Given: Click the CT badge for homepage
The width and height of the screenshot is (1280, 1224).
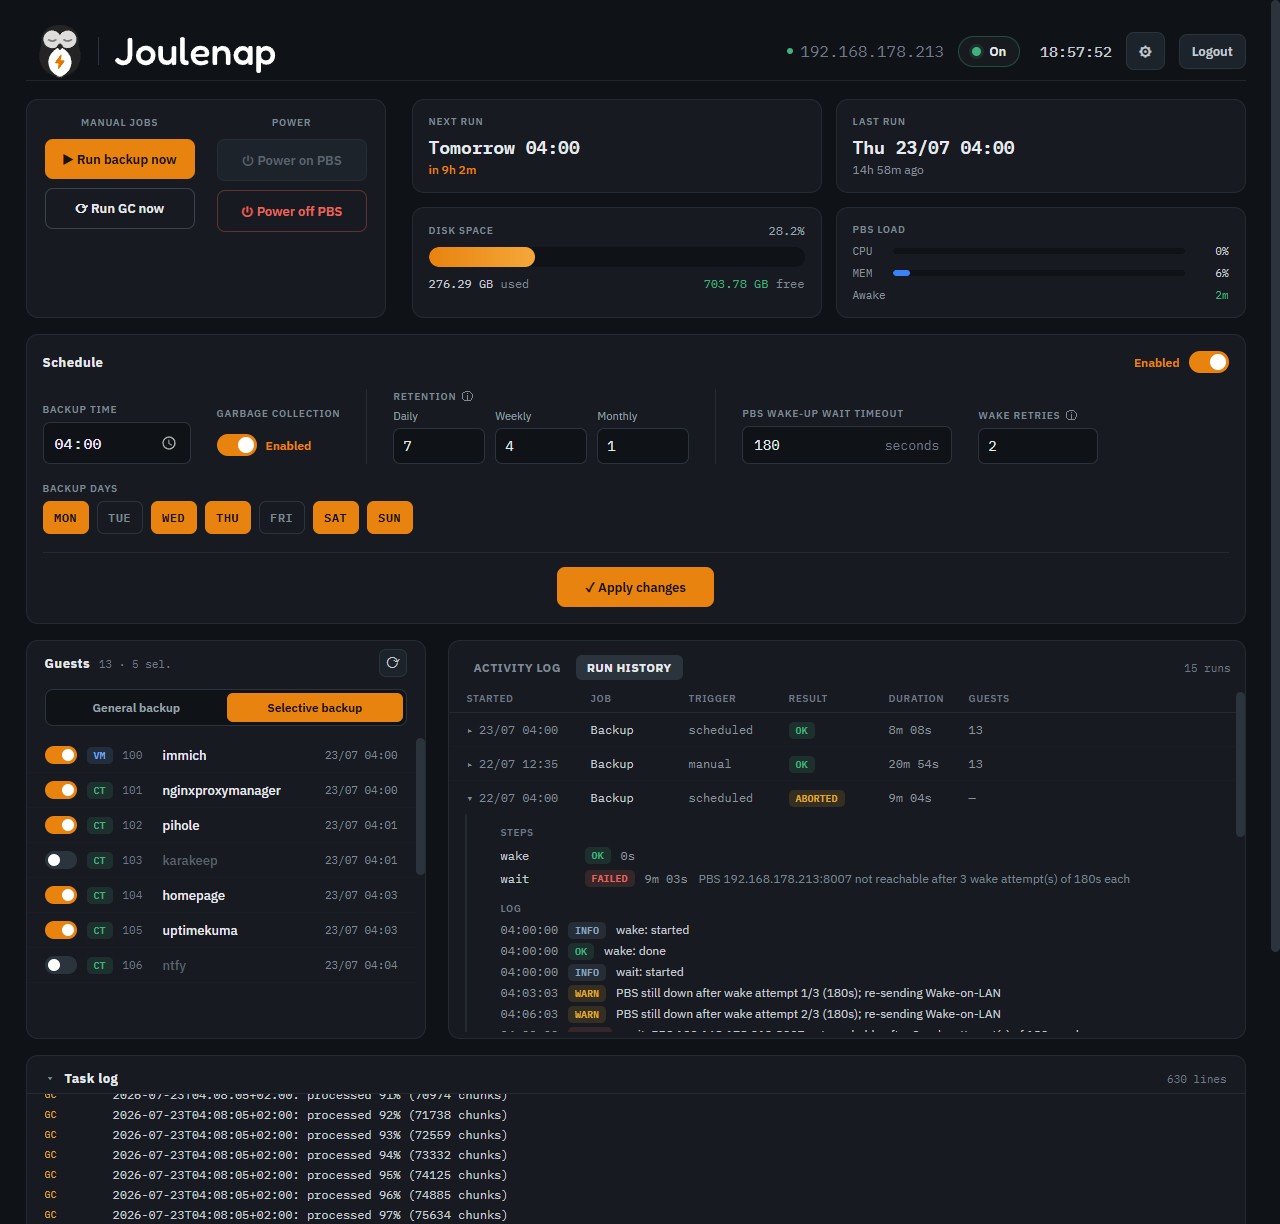Looking at the screenshot, I should tap(100, 895).
